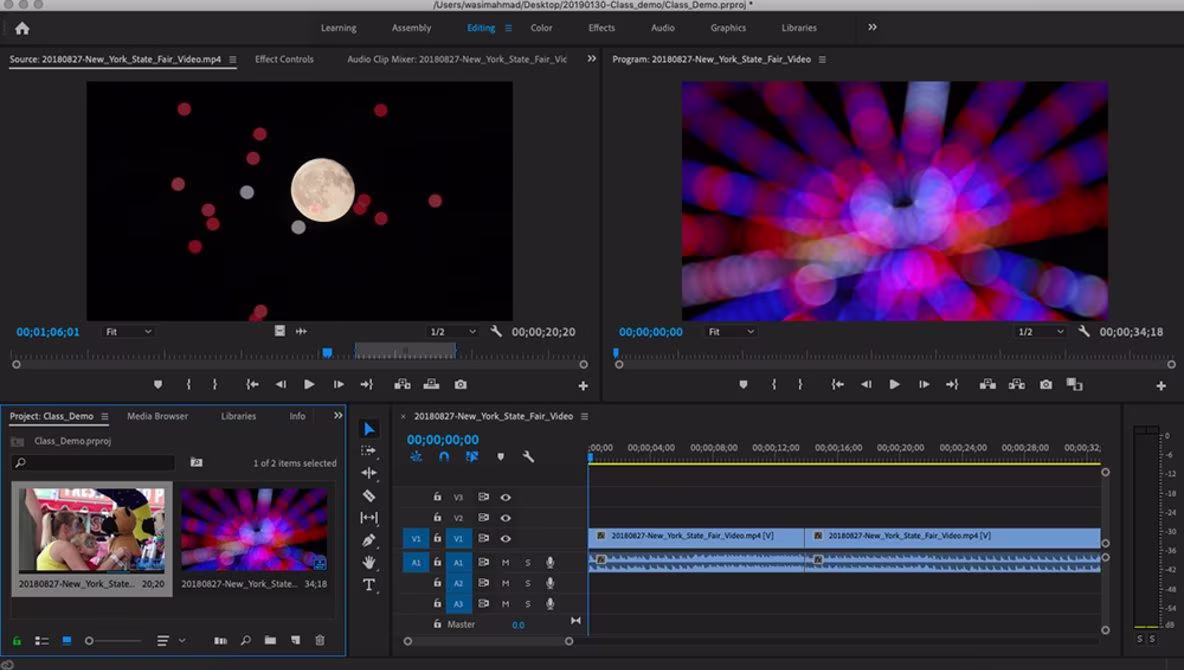This screenshot has width=1184, height=670.
Task: Select the Type tool
Action: pos(369,585)
